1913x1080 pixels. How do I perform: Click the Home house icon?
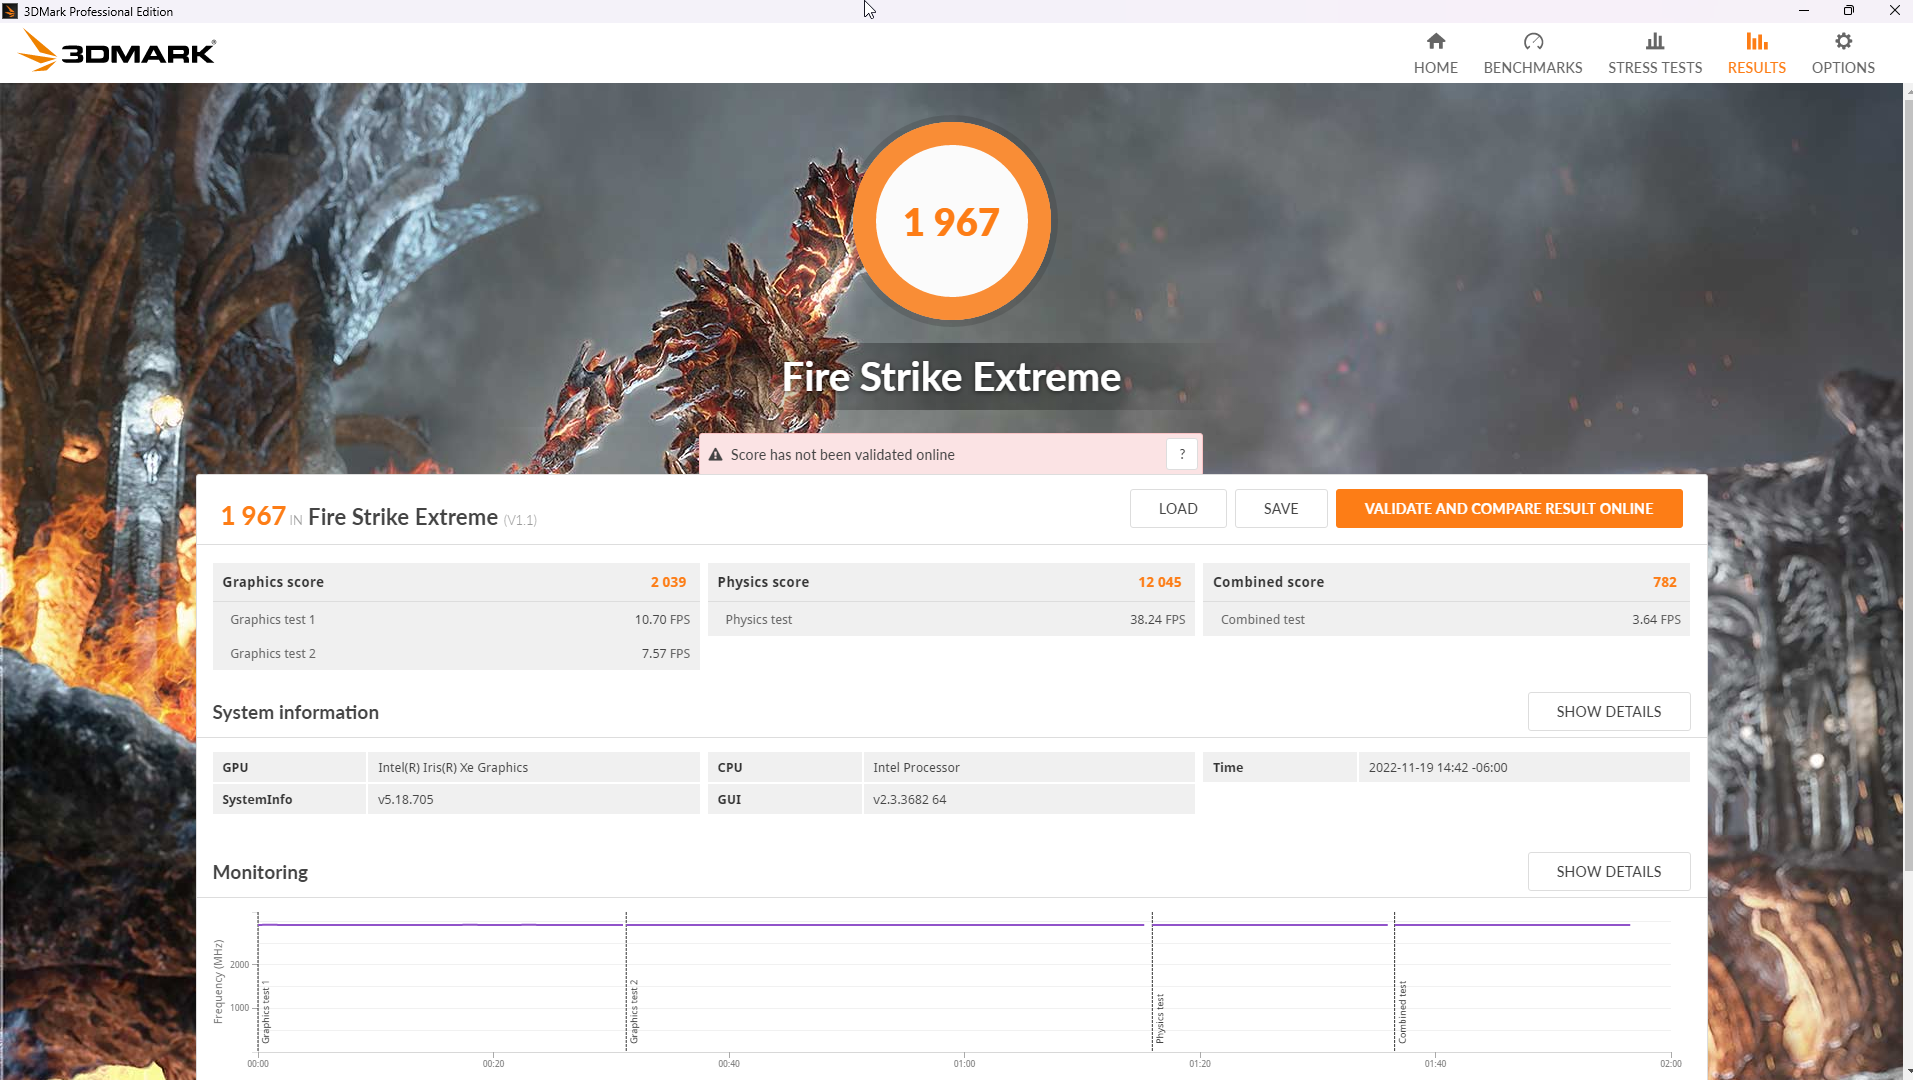coord(1435,41)
